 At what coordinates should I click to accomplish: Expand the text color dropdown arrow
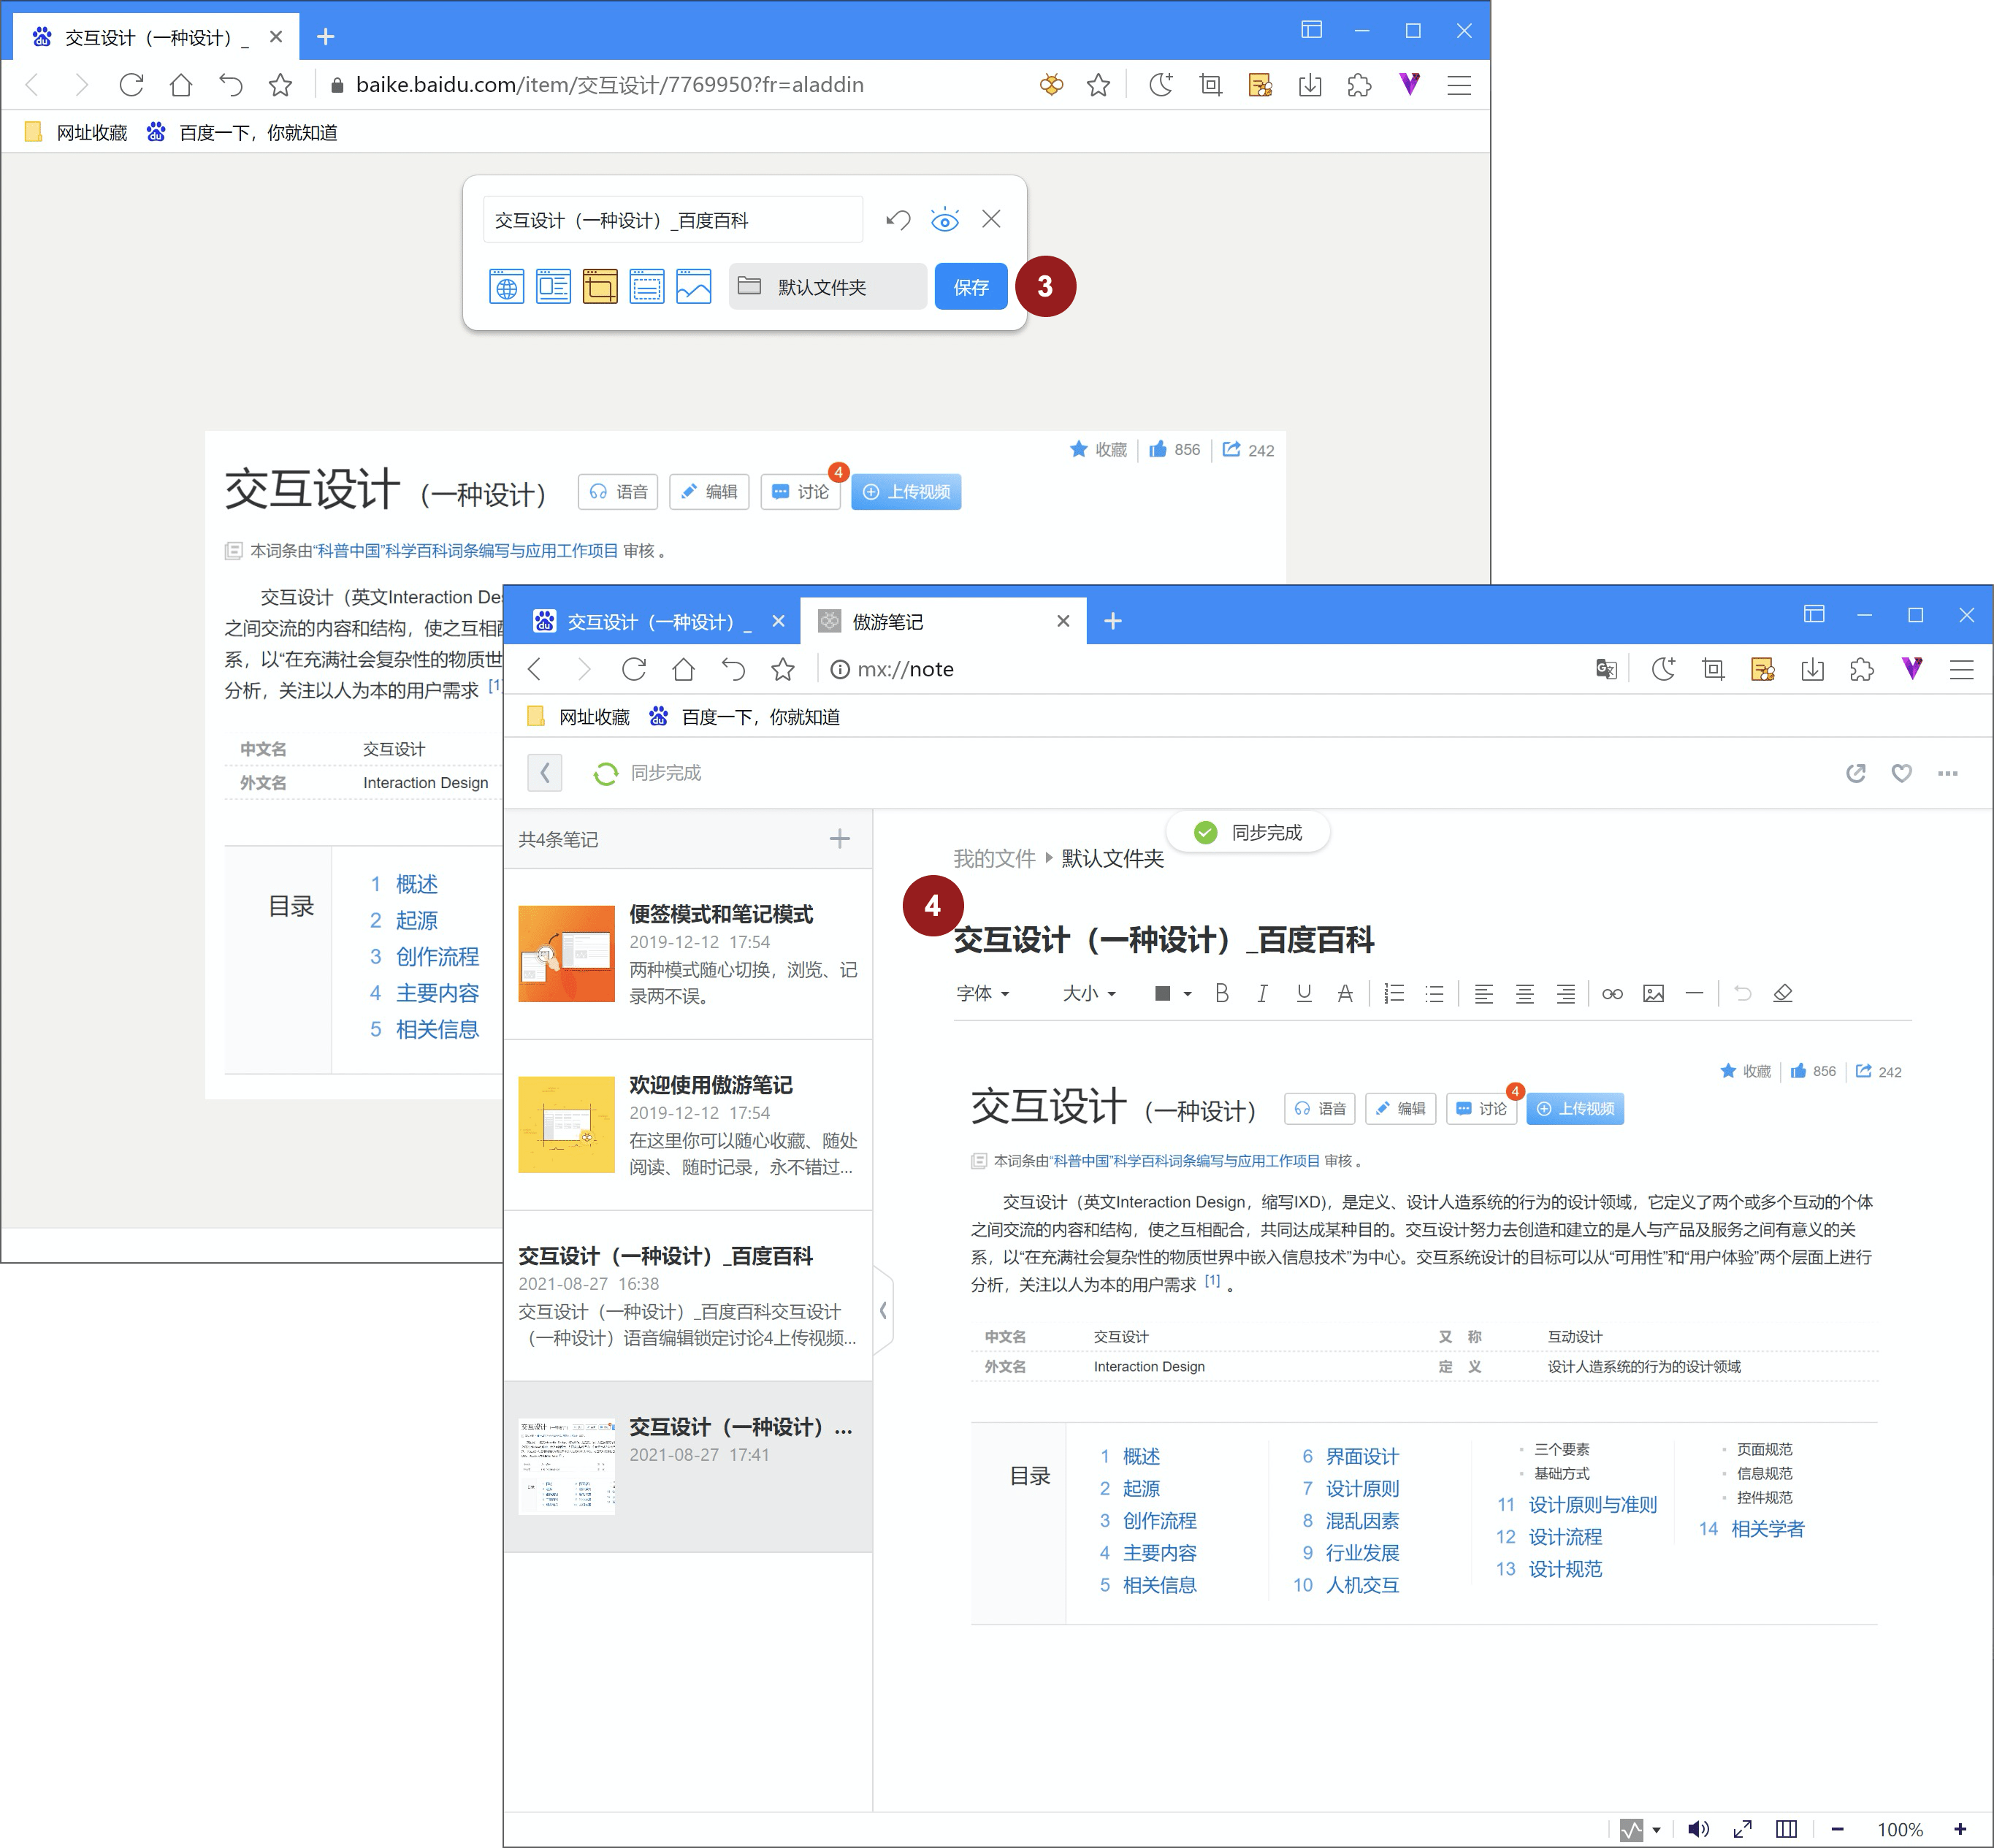tap(1188, 994)
